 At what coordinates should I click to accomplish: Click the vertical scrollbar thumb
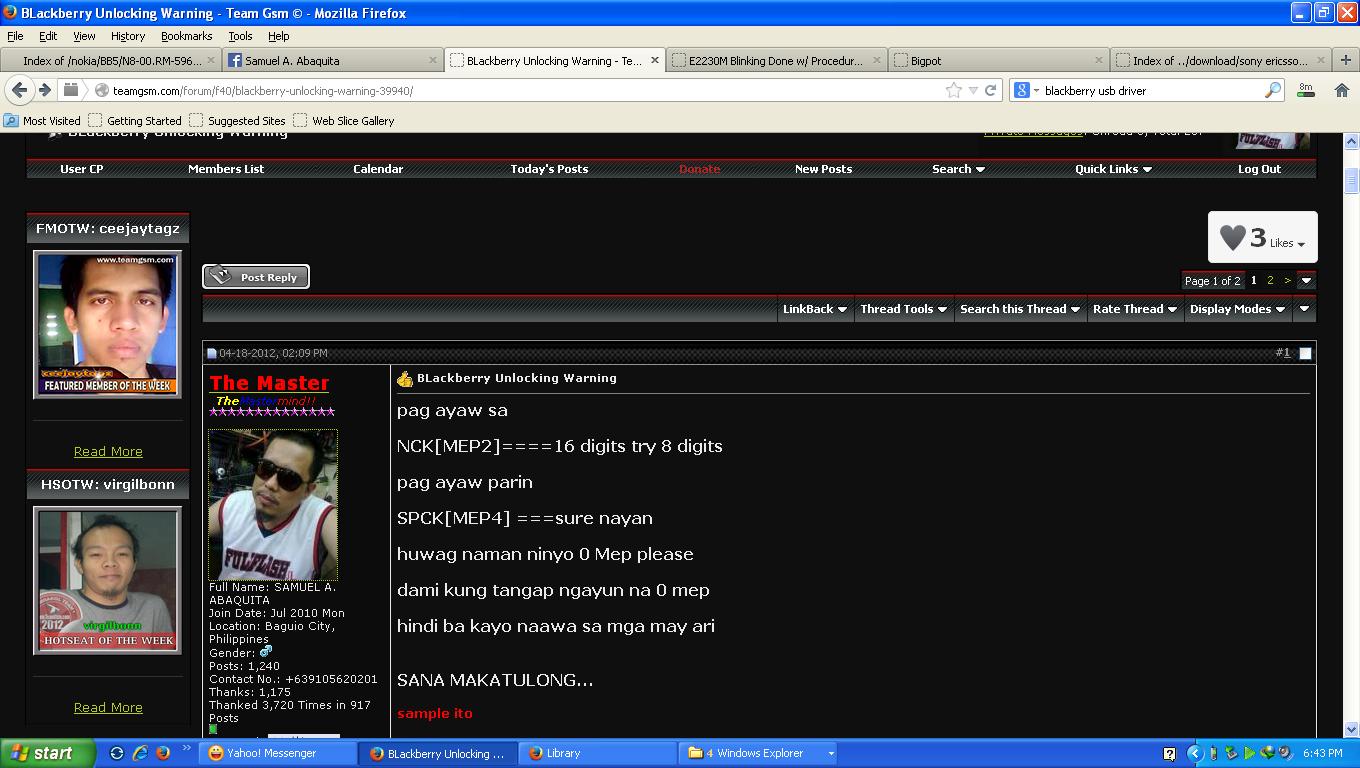coord(1352,181)
